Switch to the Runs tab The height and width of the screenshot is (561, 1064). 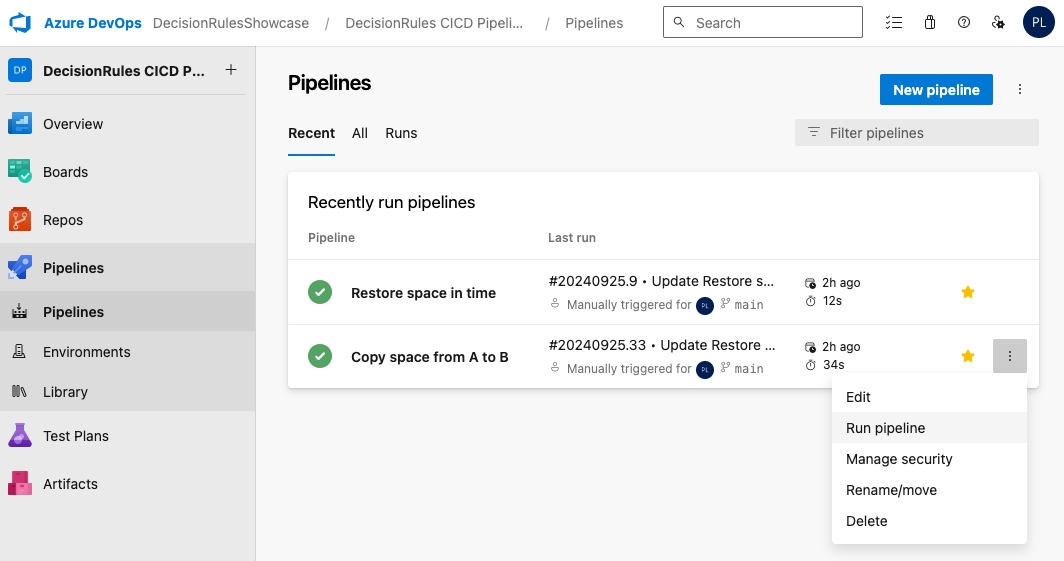click(x=401, y=133)
